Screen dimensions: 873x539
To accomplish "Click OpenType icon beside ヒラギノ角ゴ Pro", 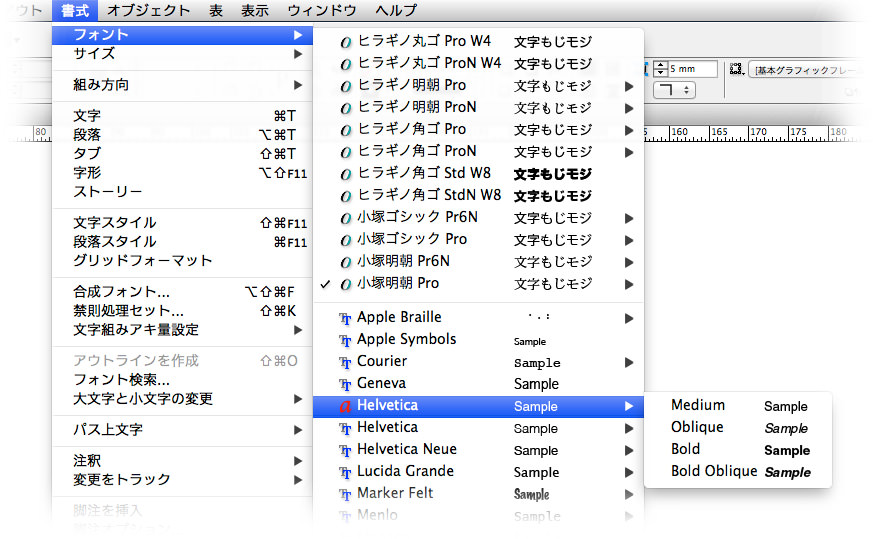I will [x=346, y=130].
